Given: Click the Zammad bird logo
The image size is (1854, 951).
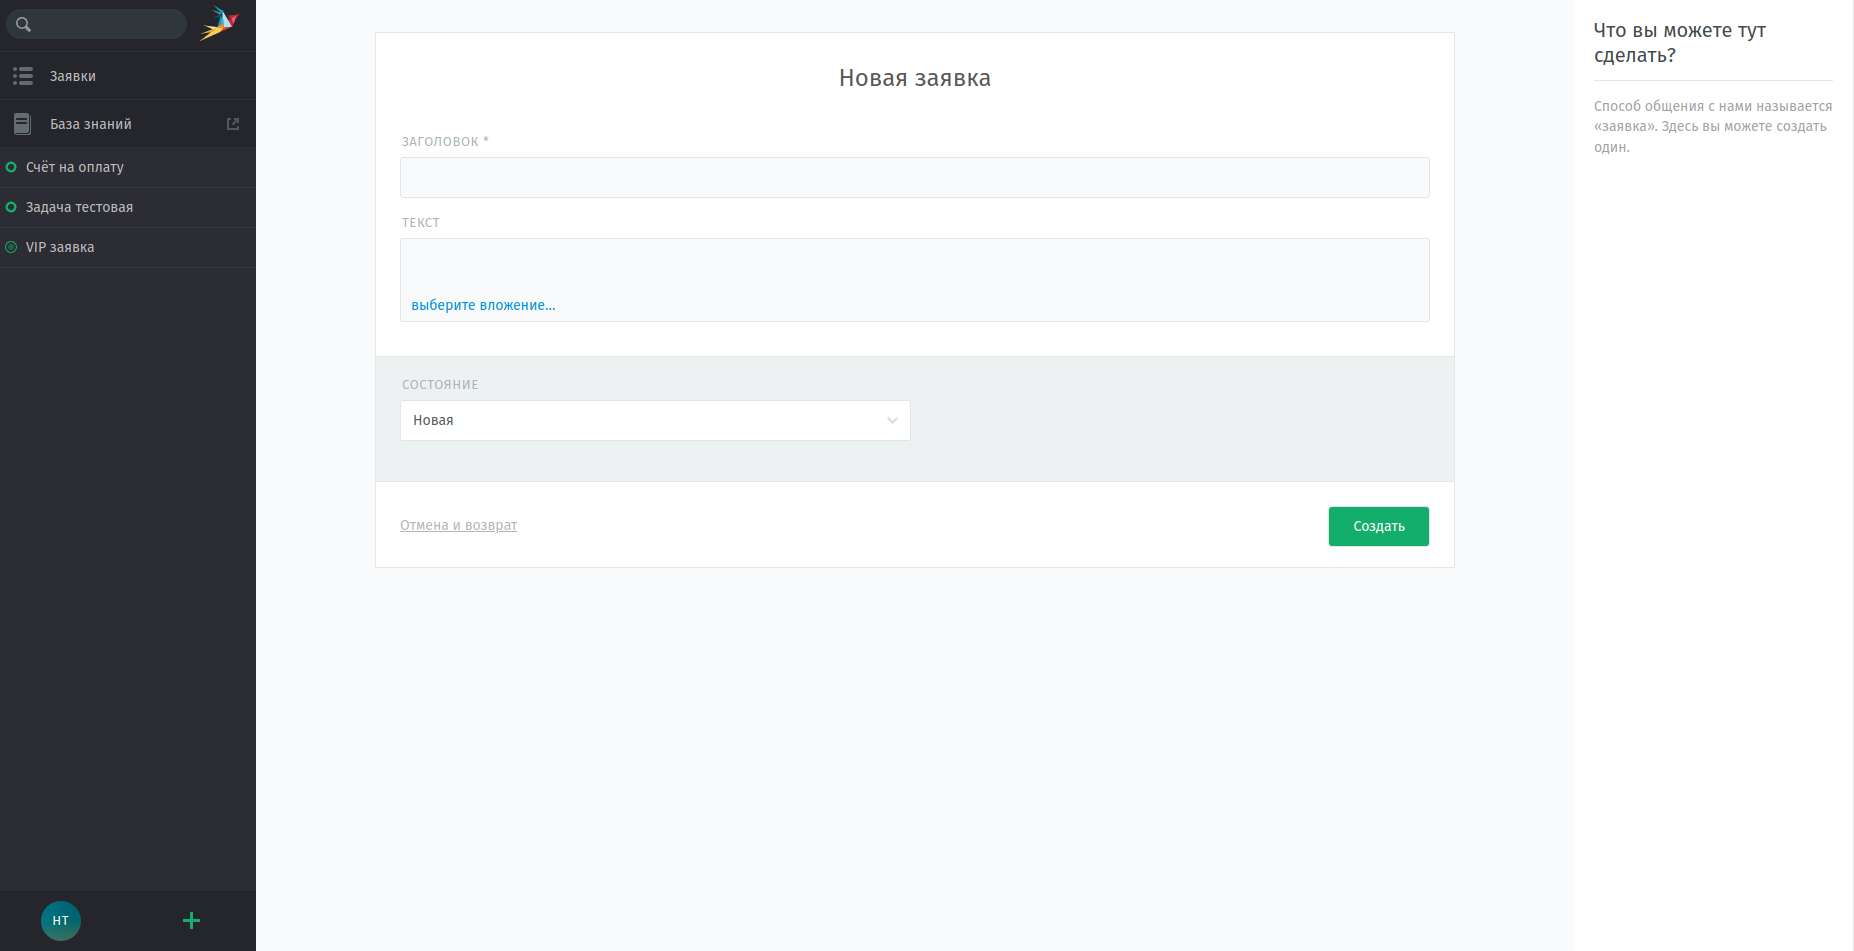Looking at the screenshot, I should click(x=220, y=23).
